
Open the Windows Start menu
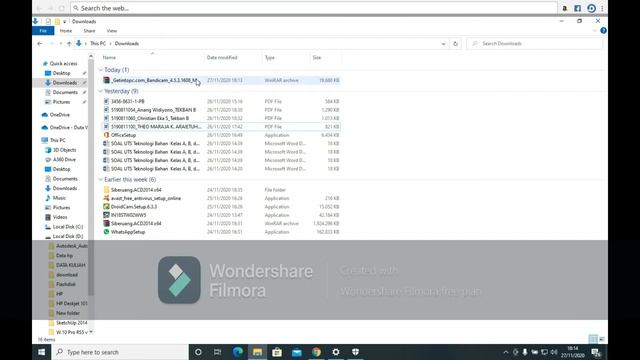click(42, 352)
